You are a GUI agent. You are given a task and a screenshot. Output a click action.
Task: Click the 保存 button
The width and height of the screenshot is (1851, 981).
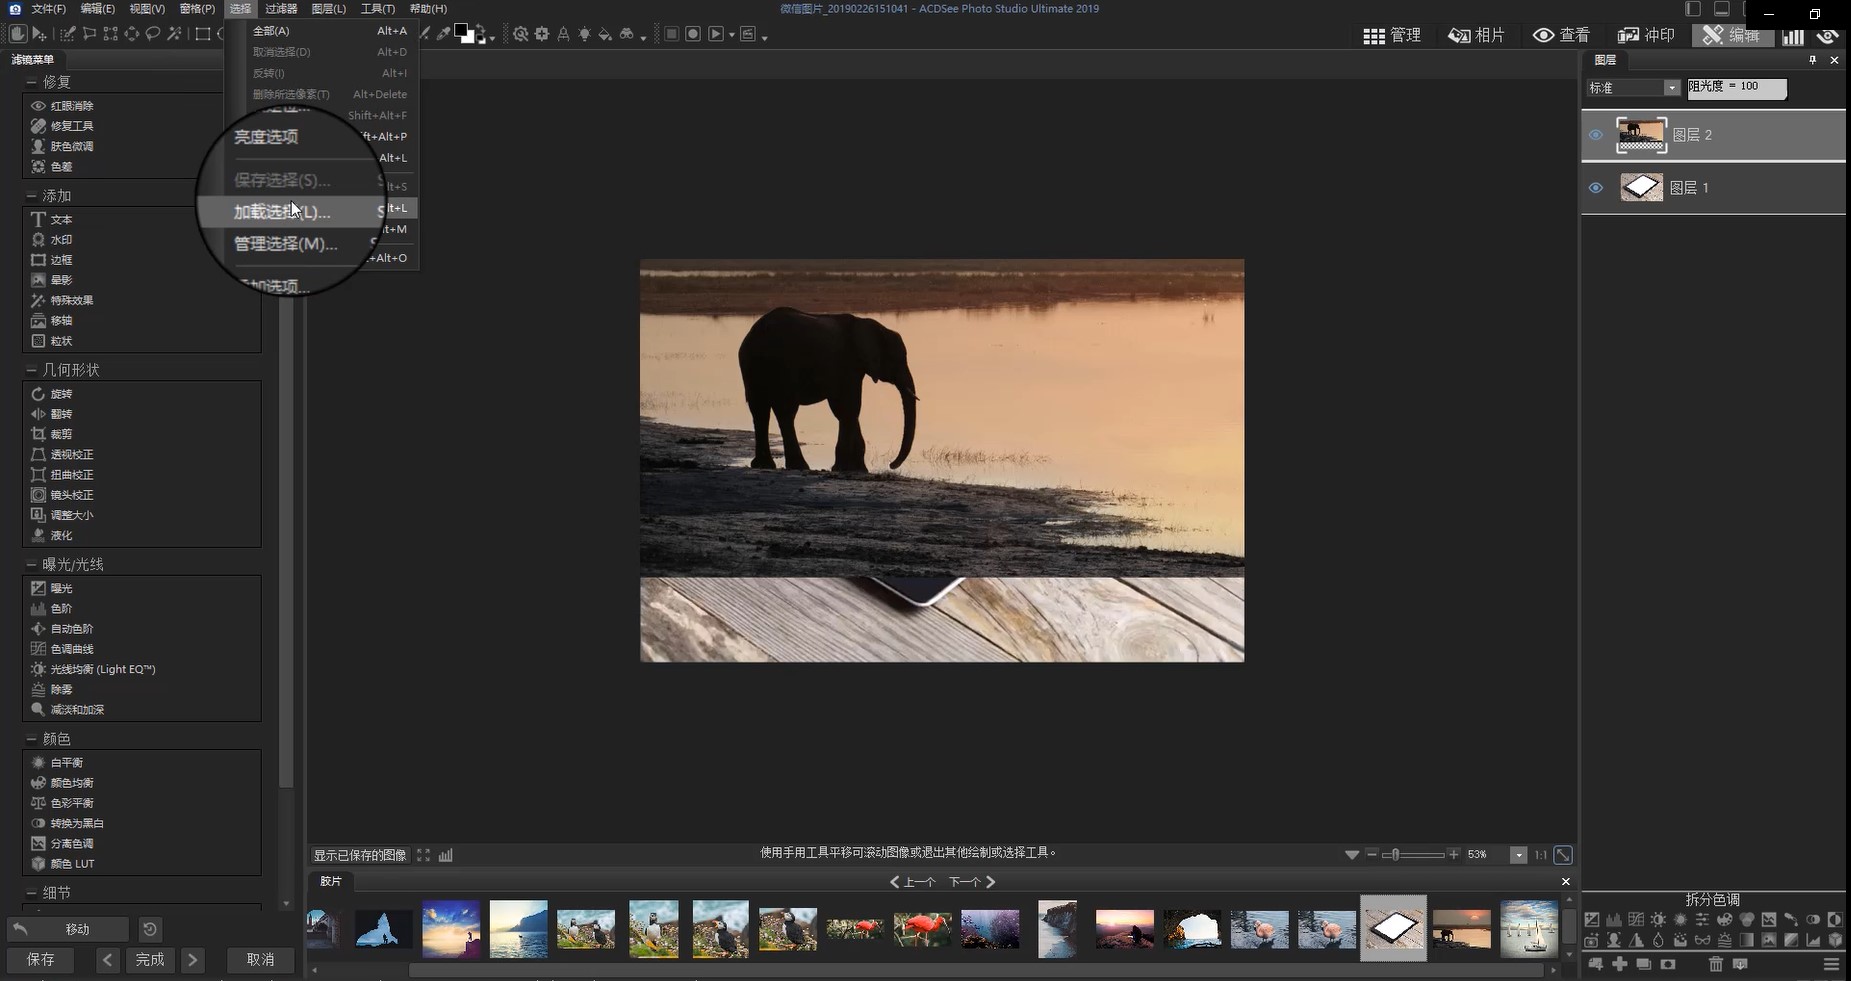(x=41, y=960)
